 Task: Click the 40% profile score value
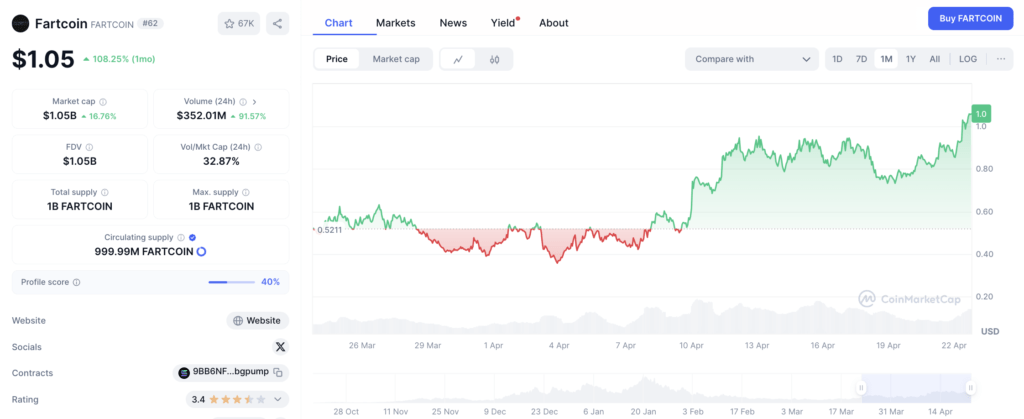(270, 282)
